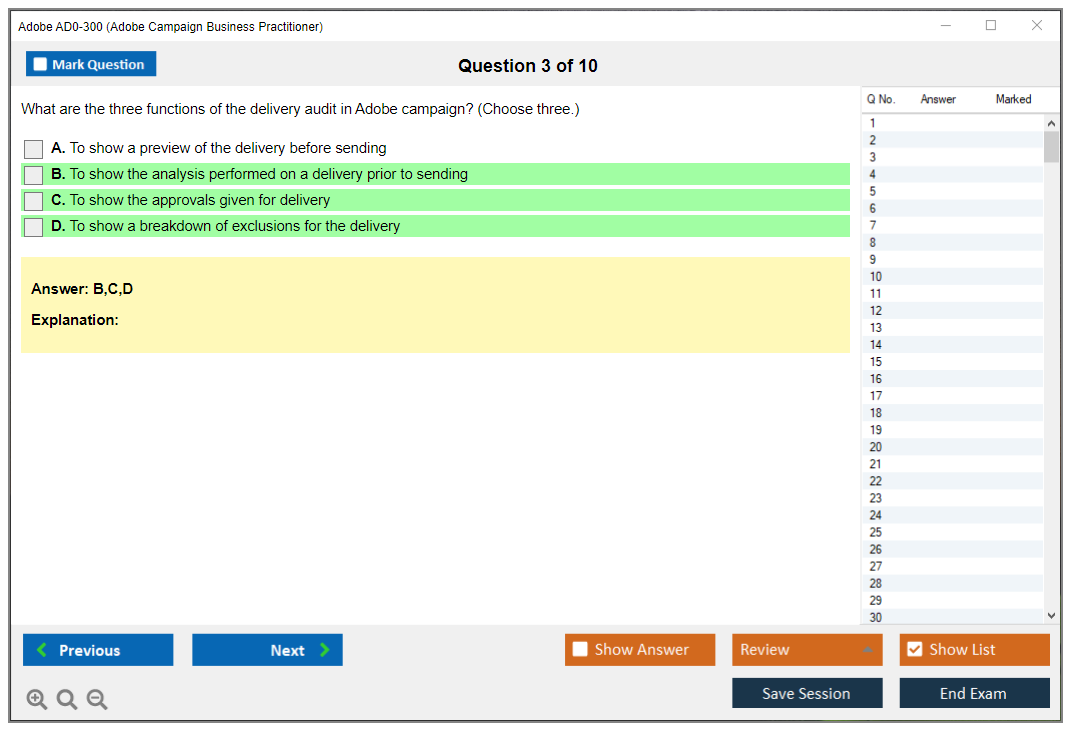The height and width of the screenshot is (735, 1075).
Task: Maximize the exam window
Action: pos(991,26)
